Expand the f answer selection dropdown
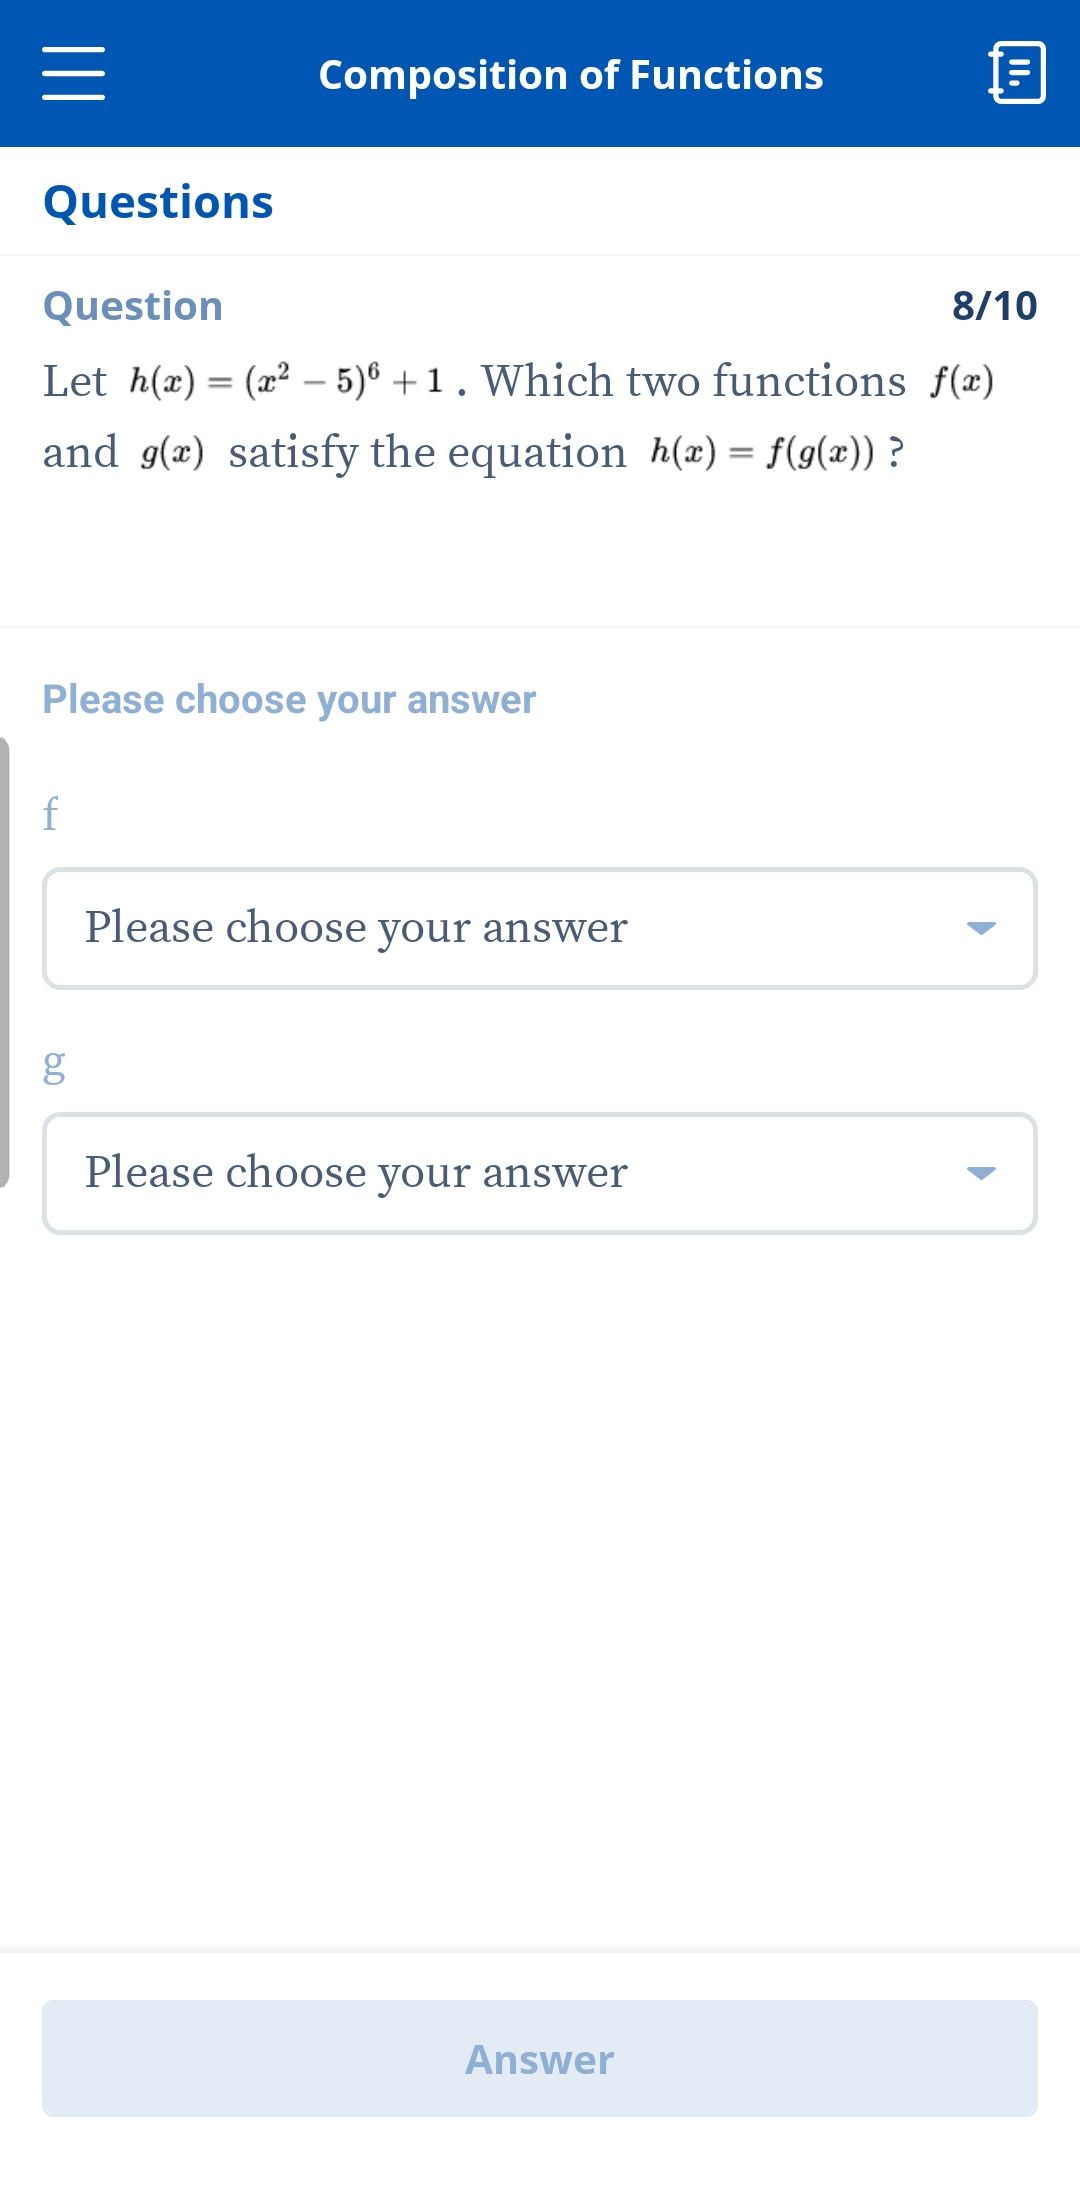1080x2195 pixels. tap(540, 927)
